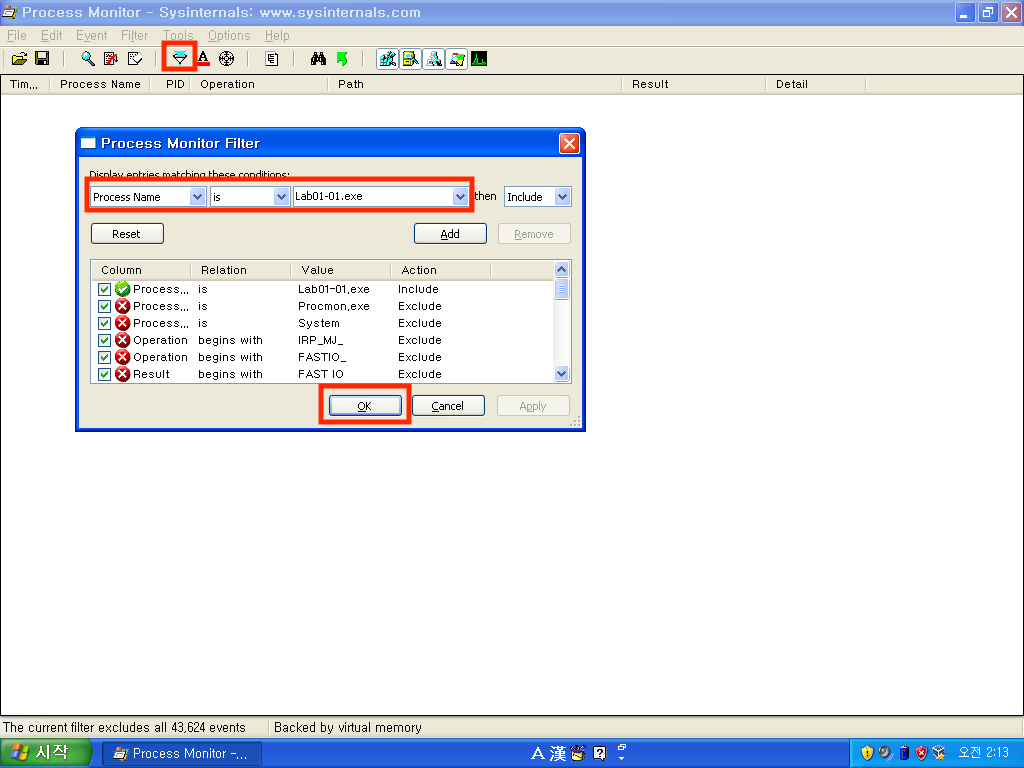The image size is (1024, 768).
Task: Click the yellow security shield tray icon
Action: point(867,753)
